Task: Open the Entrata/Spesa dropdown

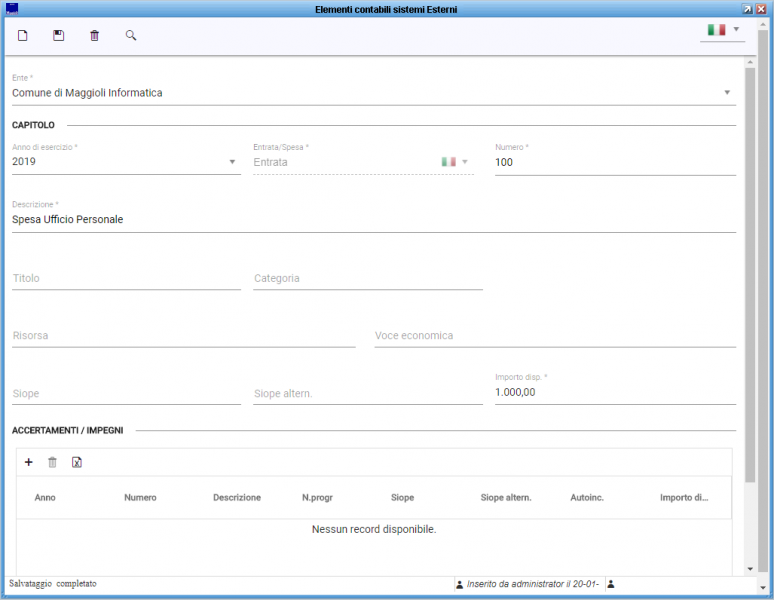Action: [x=464, y=162]
